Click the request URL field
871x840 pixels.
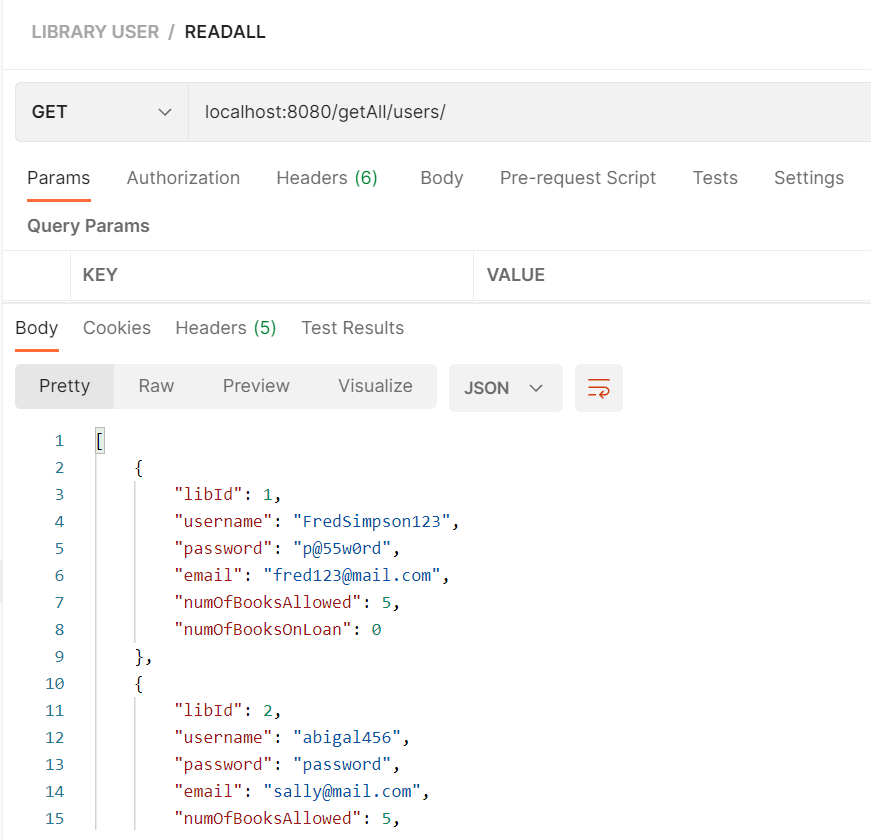529,112
